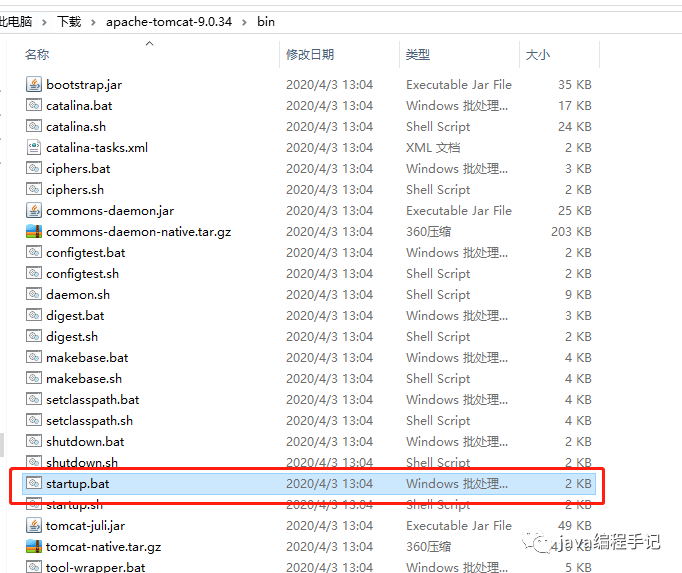The image size is (682, 573).
Task: Select the file name setclasspath.sh
Action: click(x=90, y=420)
